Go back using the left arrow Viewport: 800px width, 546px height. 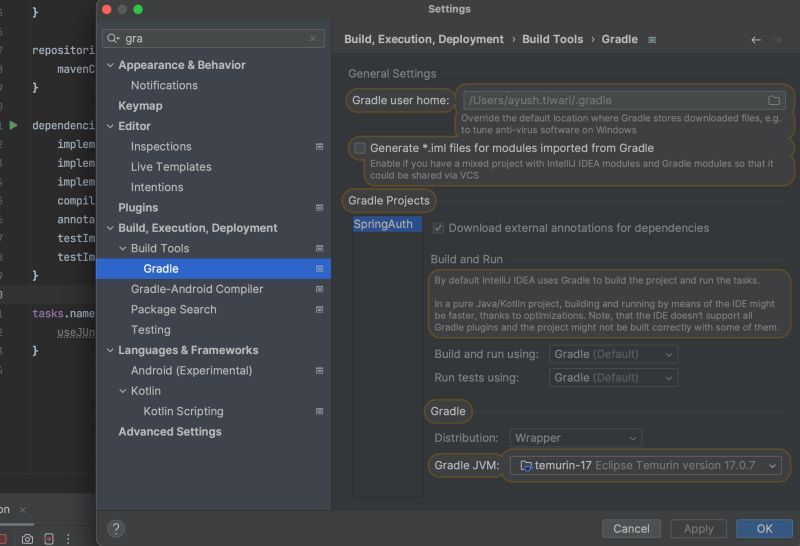click(756, 39)
